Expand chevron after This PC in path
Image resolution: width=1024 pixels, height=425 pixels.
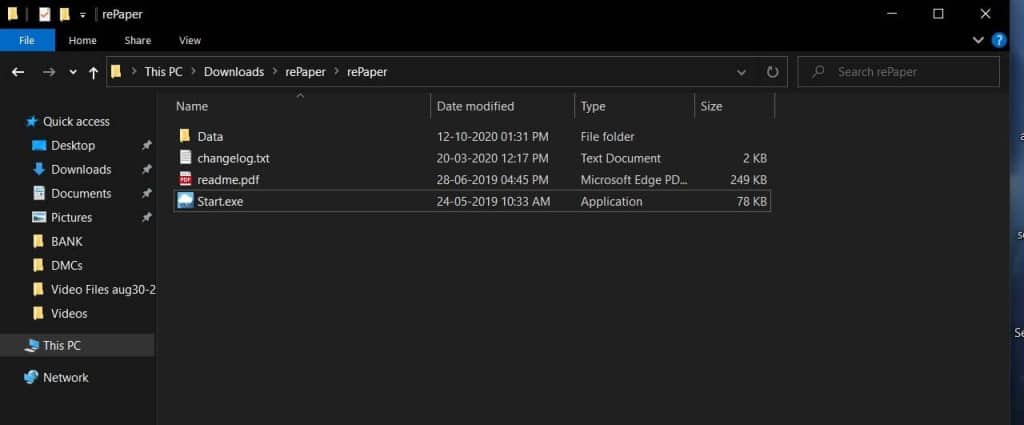coord(193,72)
